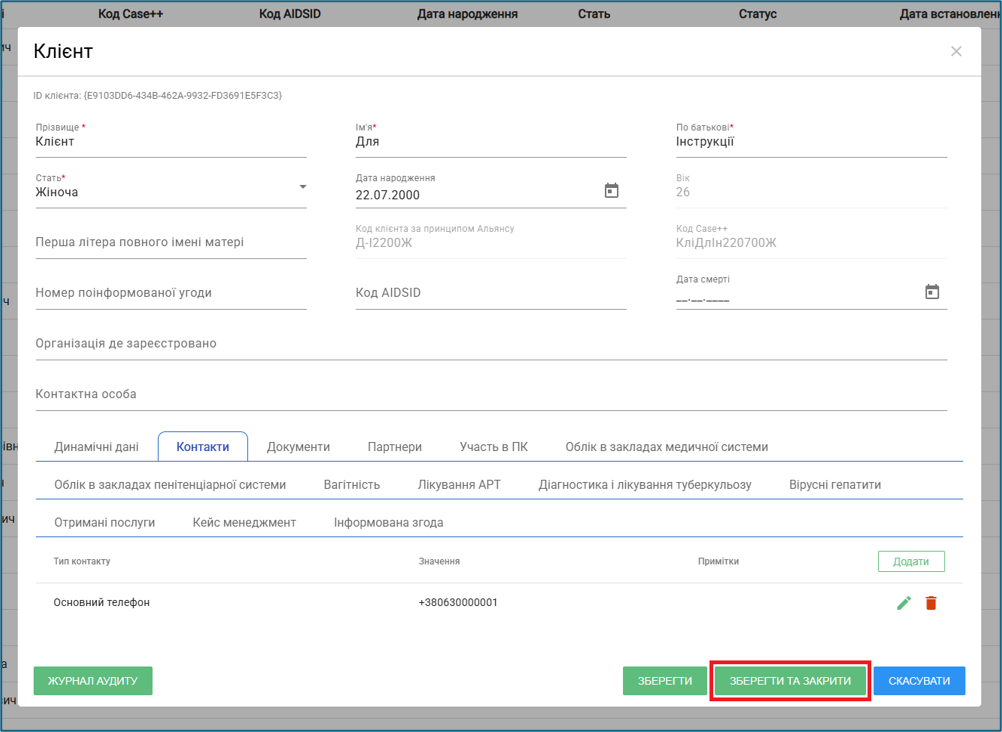This screenshot has height=732, width=1002.
Task: Select the Контакти tab
Action: [x=203, y=447]
